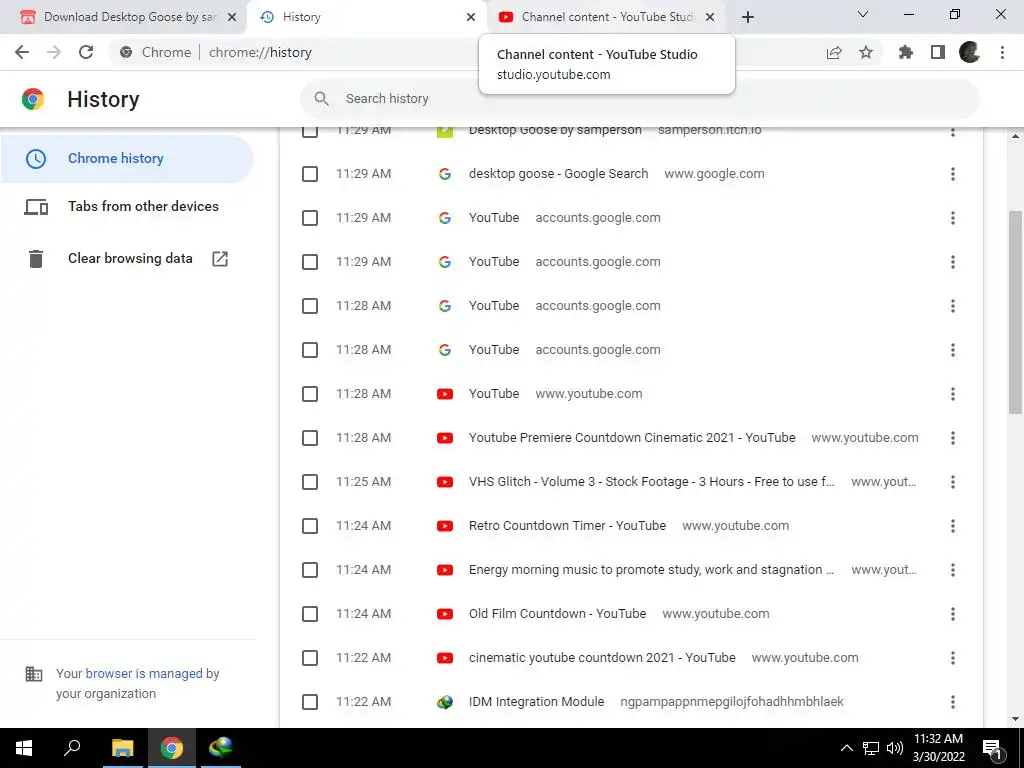This screenshot has width=1024, height=768.
Task: Close the Download Desktop Goose tab
Action: point(232,17)
